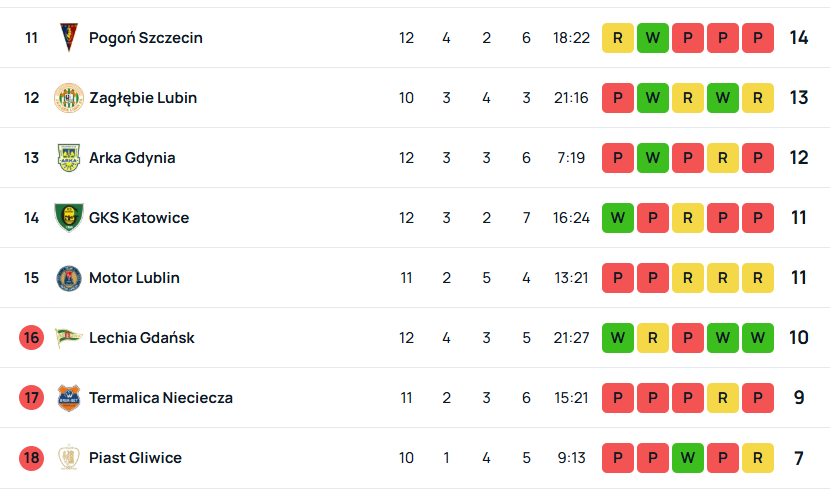The width and height of the screenshot is (830, 493).
Task: Open the Lechia Gdańsk team link
Action: [x=142, y=338]
